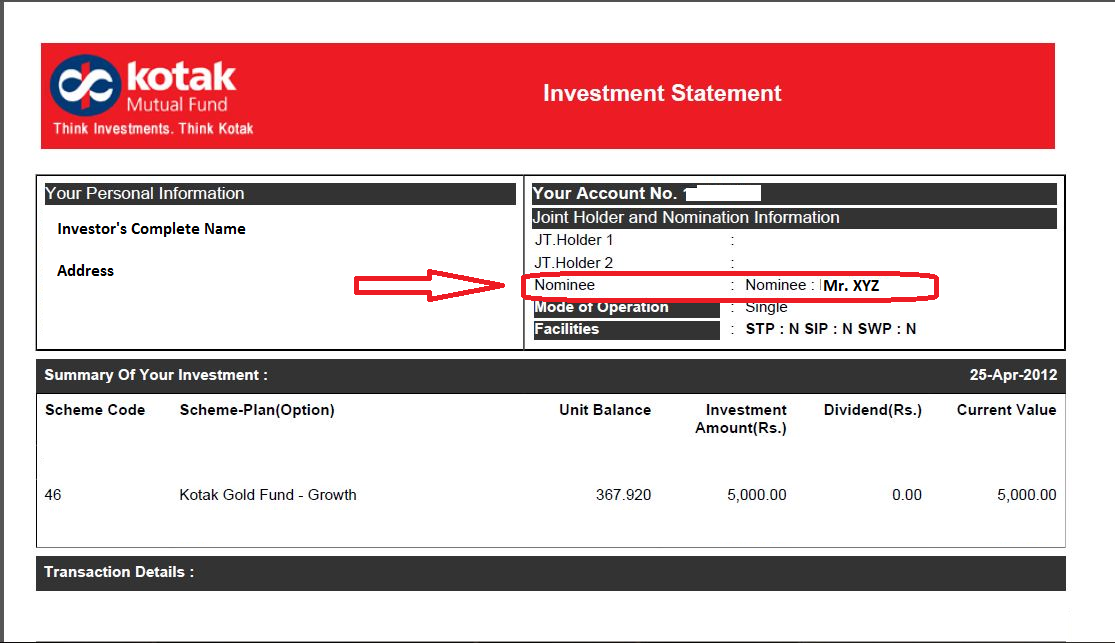Click the 'JT.Holder 2' label
1115x643 pixels.
pyautogui.click(x=574, y=263)
